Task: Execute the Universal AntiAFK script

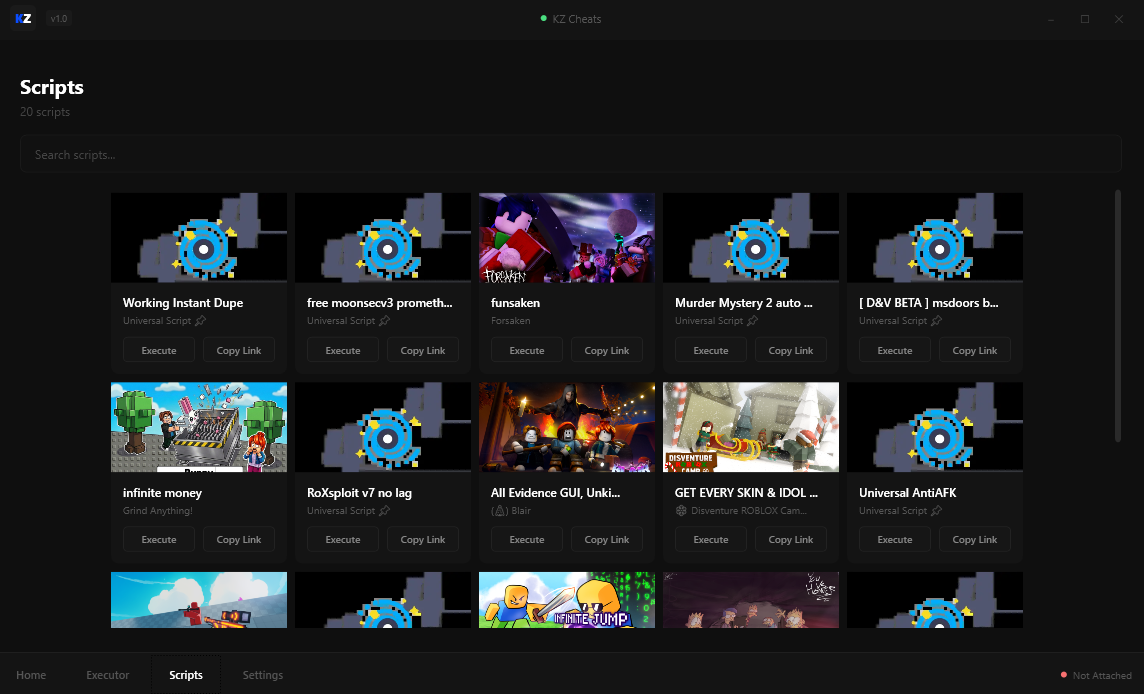Action: (x=894, y=539)
